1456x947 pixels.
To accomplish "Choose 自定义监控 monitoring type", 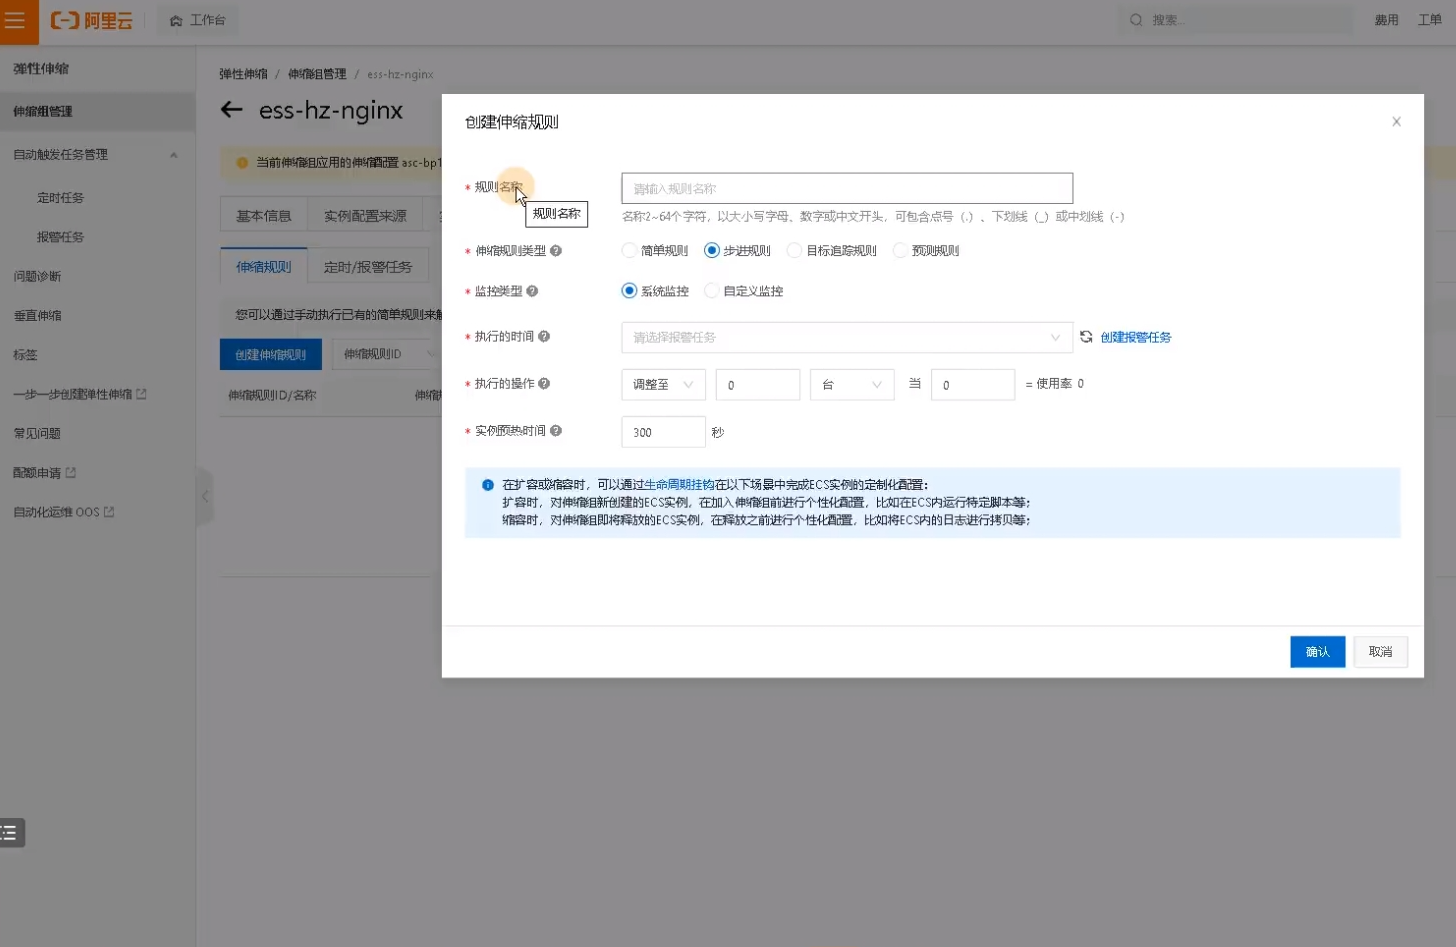I will (x=712, y=291).
